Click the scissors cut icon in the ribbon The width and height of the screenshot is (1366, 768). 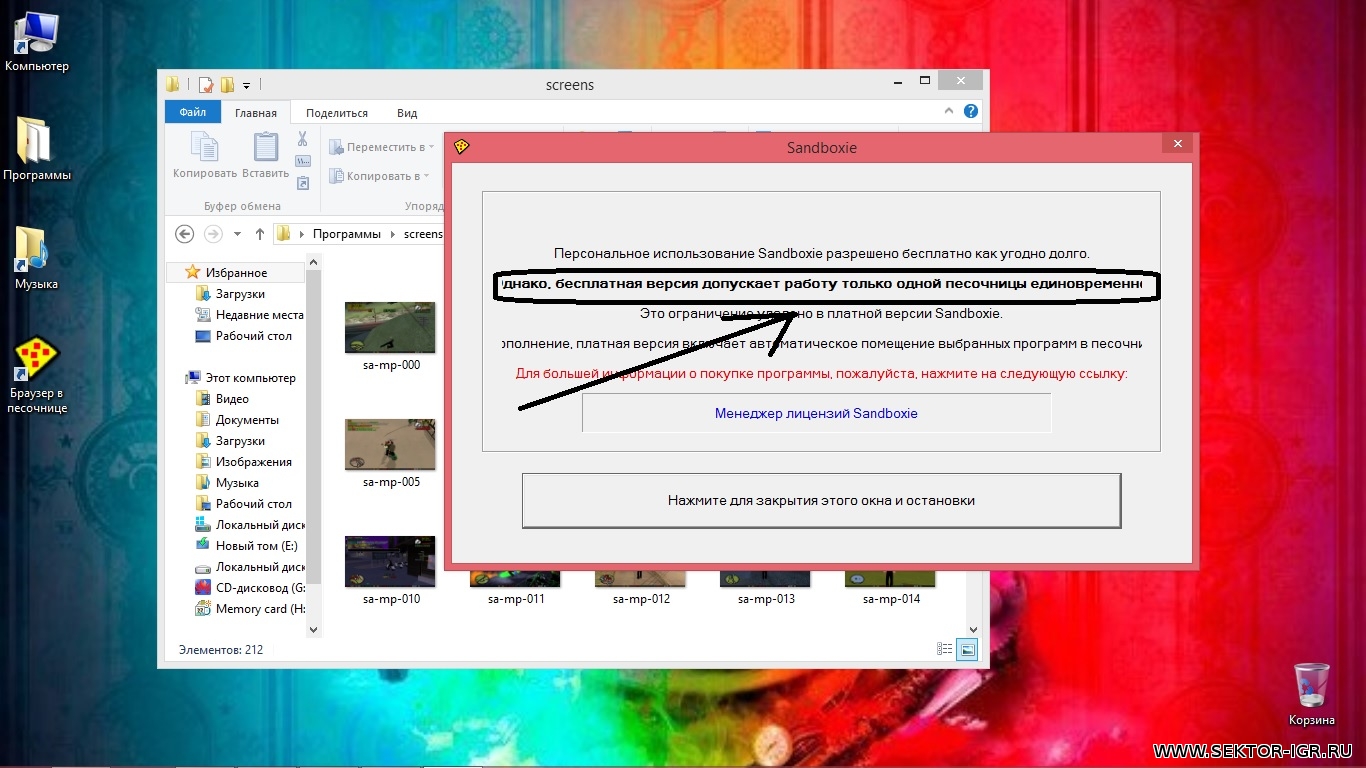(303, 139)
